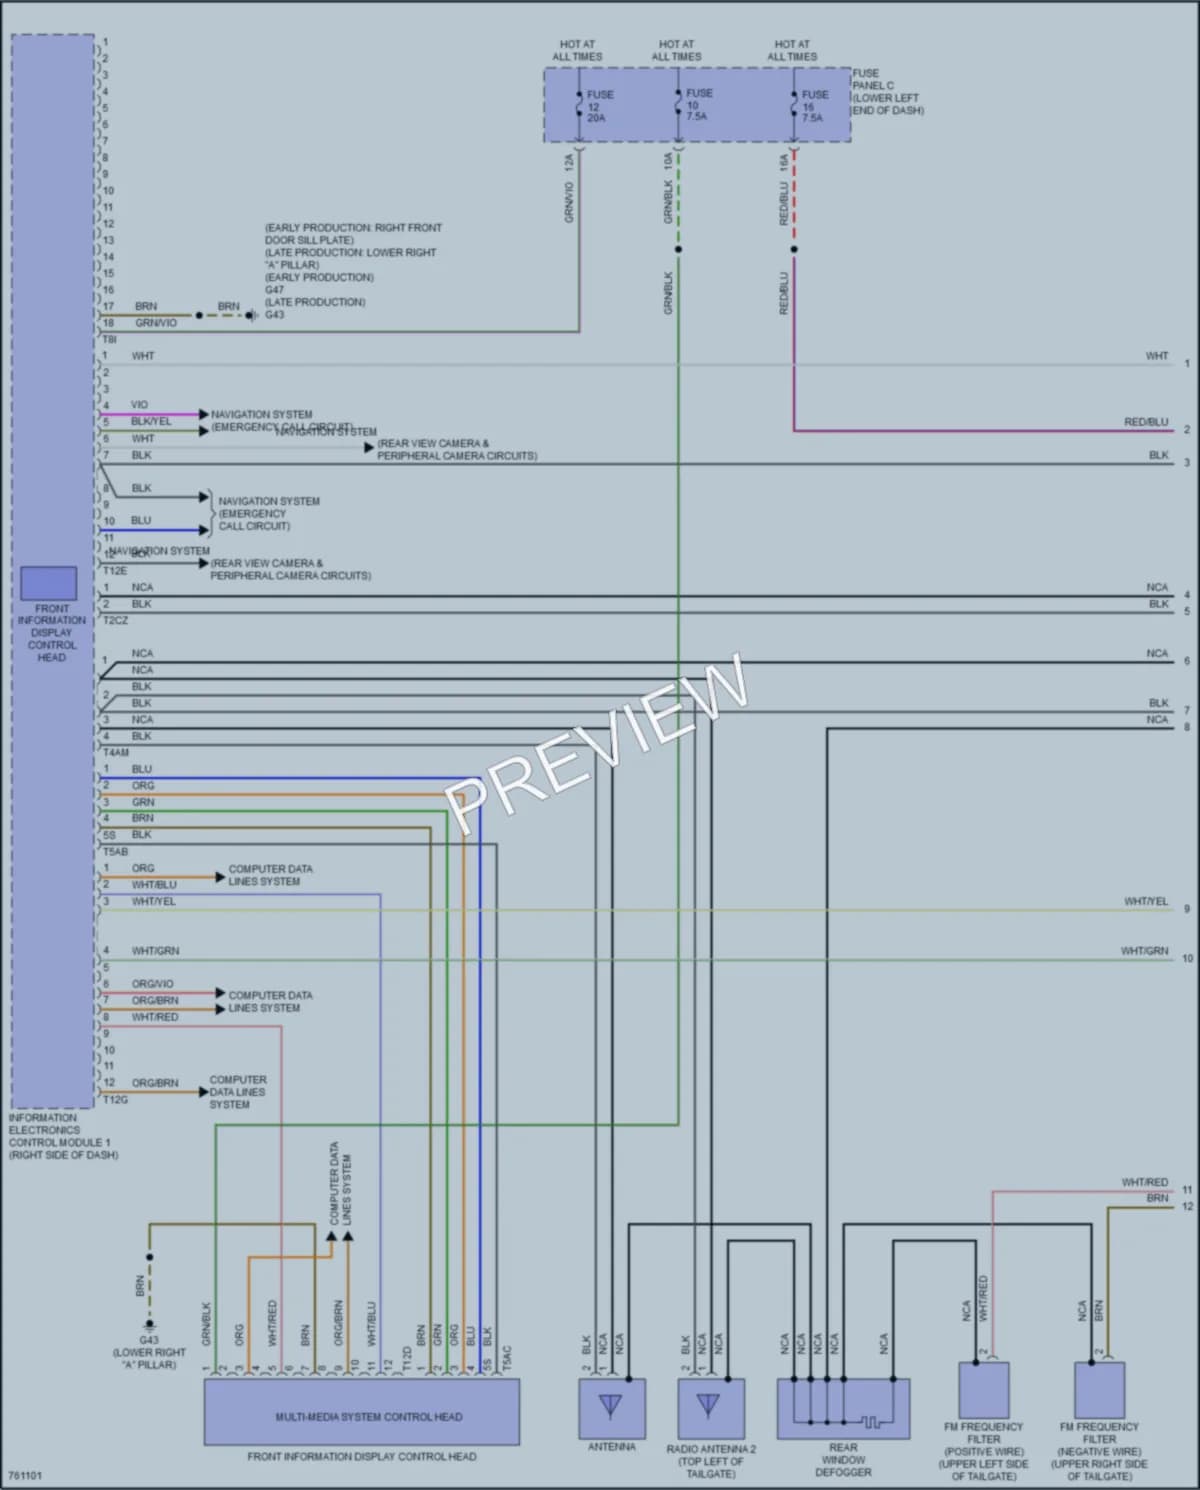The image size is (1200, 1490).
Task: Click the MULTI-MEDIA SYSTEM CONTROL HEAD component box
Action: pos(362,1412)
